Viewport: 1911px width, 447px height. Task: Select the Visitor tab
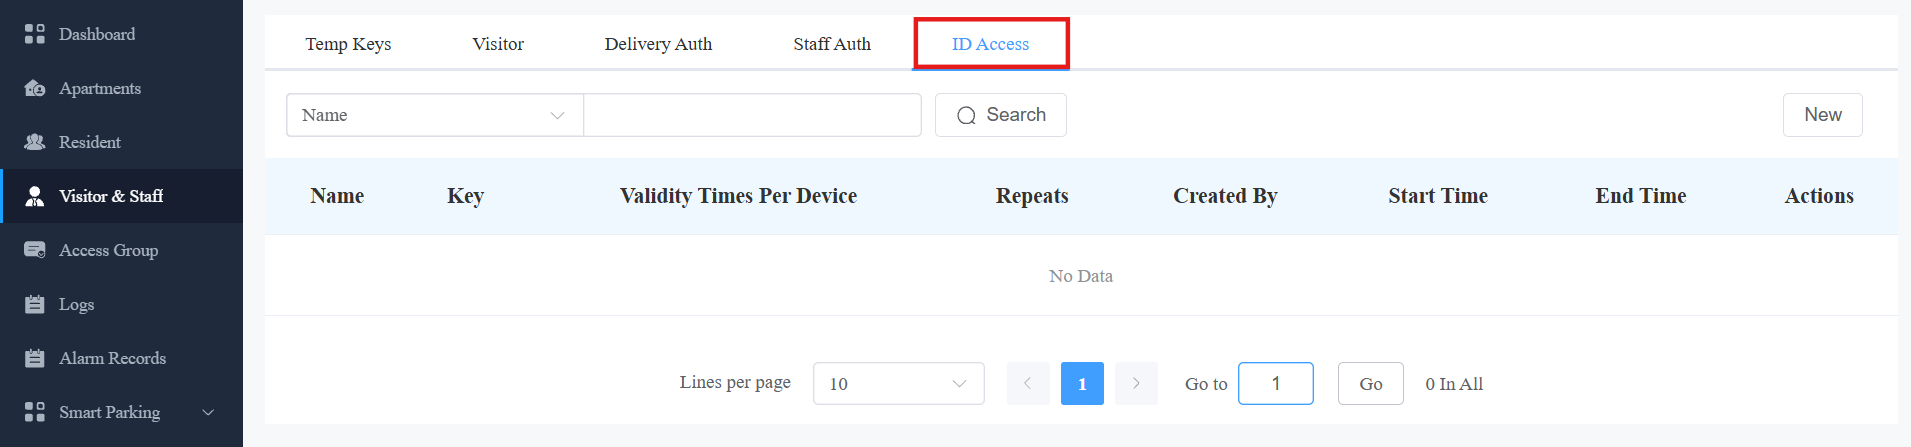pos(498,44)
